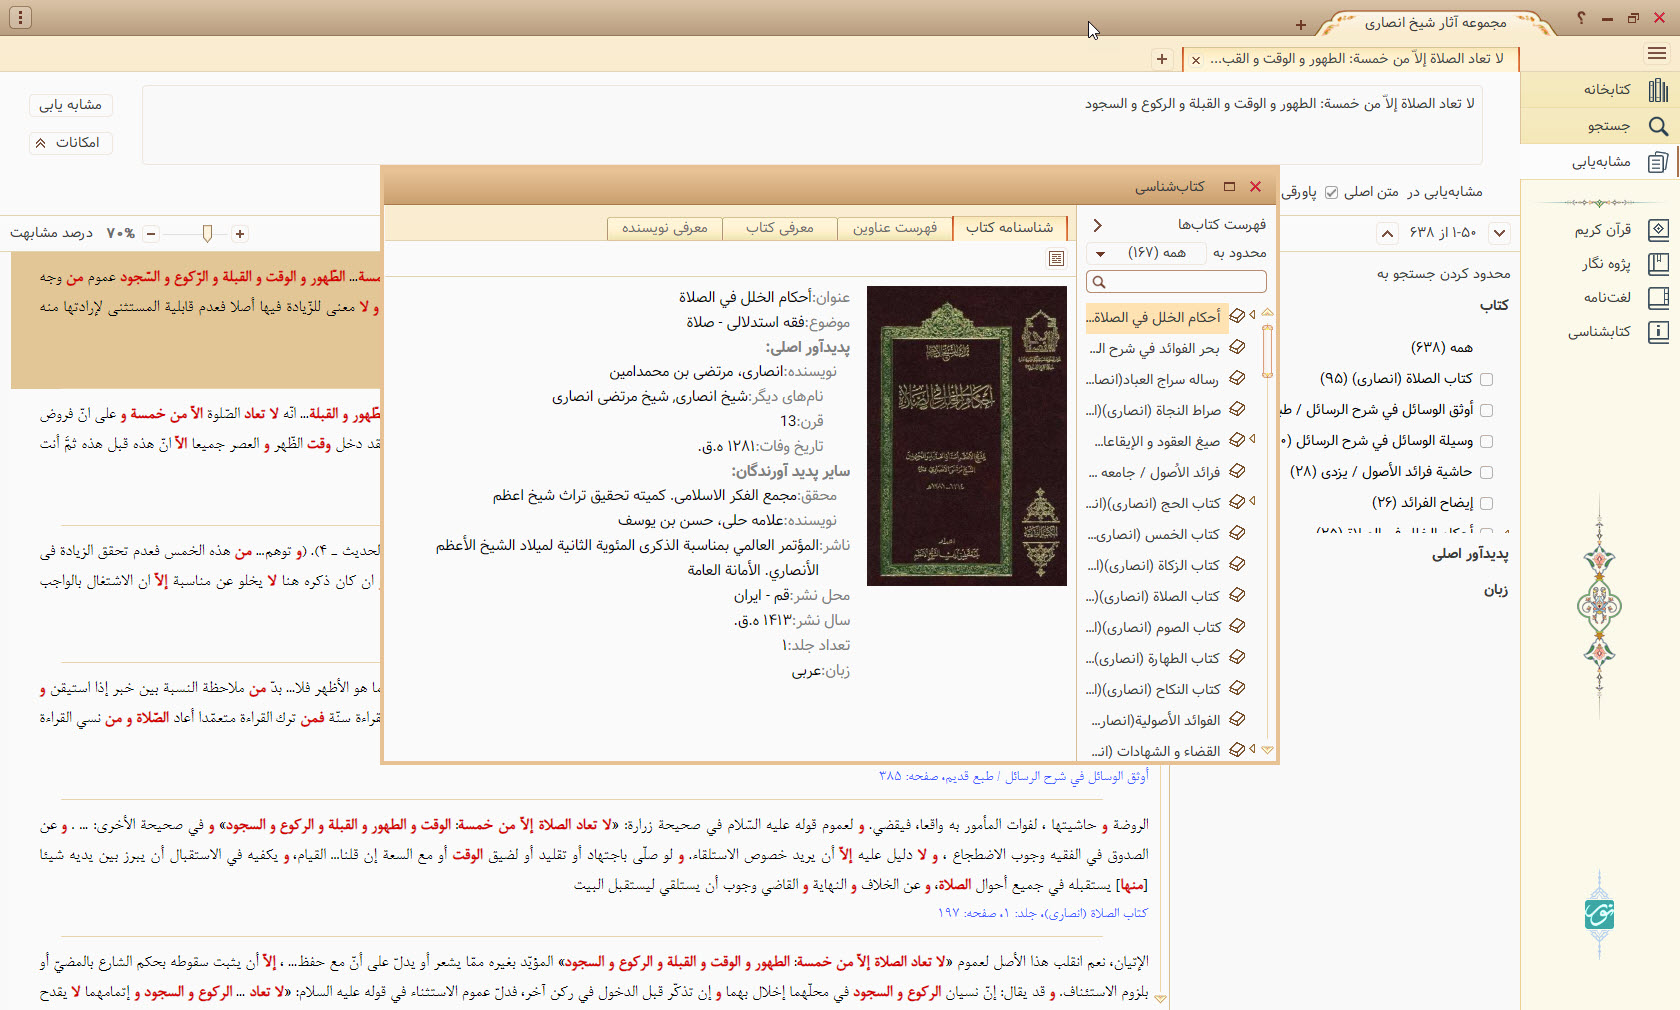Expand the صيغ العقود و الإيقاعات tree node
Screen dimensions: 1680x1010
click(1252, 439)
